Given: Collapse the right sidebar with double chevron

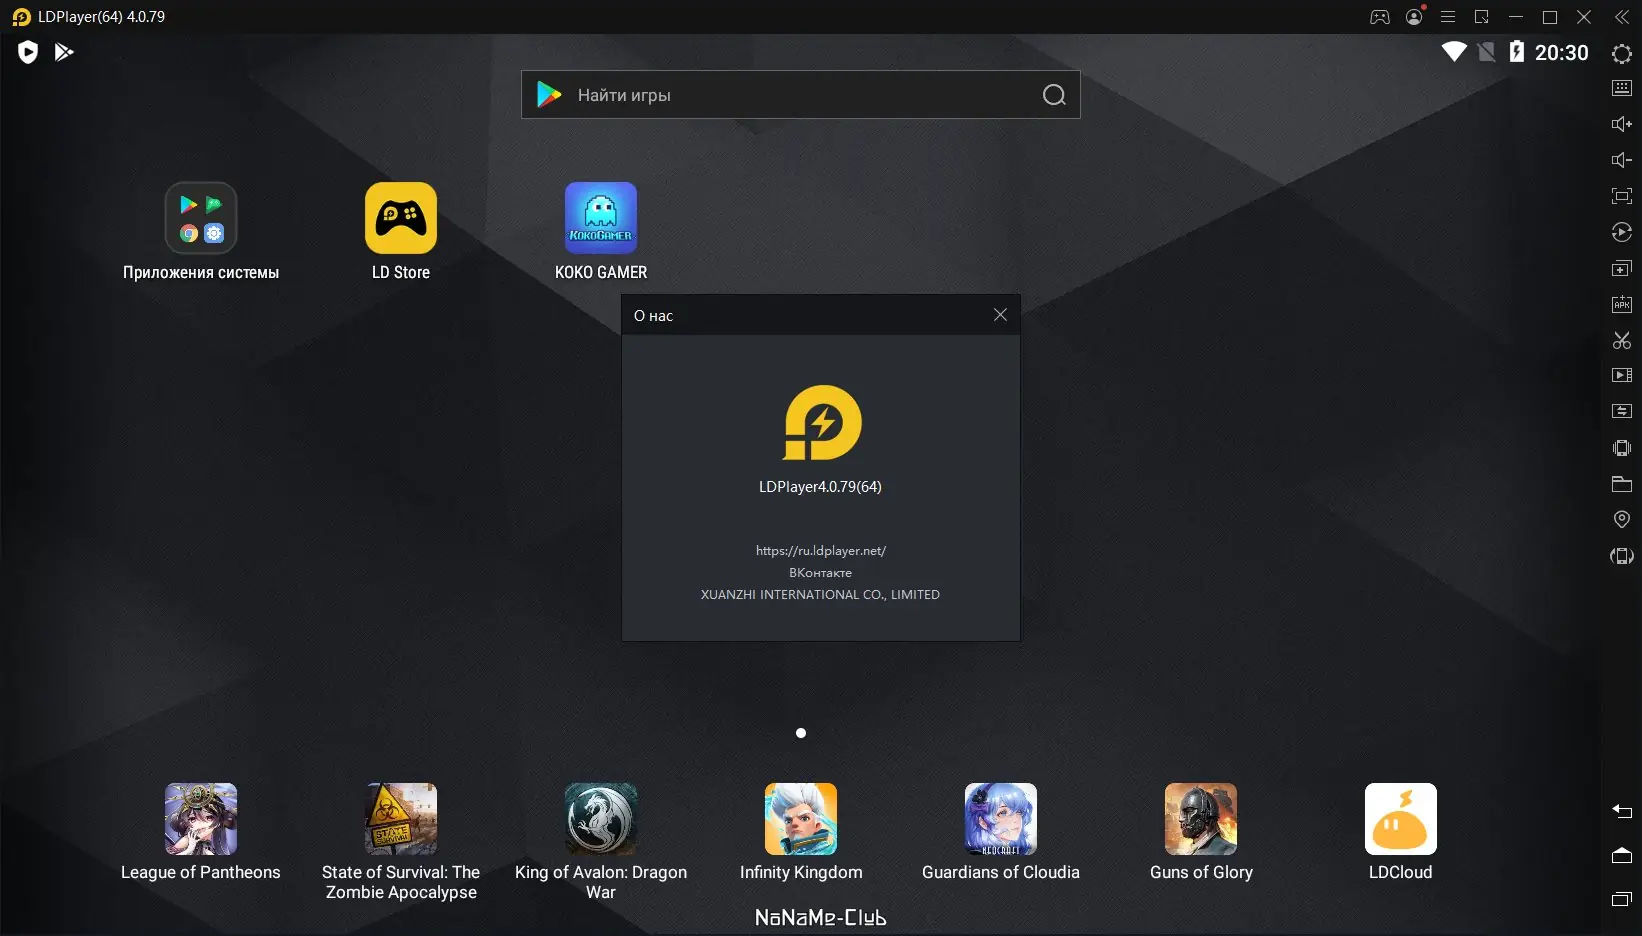Looking at the screenshot, I should click(1622, 17).
